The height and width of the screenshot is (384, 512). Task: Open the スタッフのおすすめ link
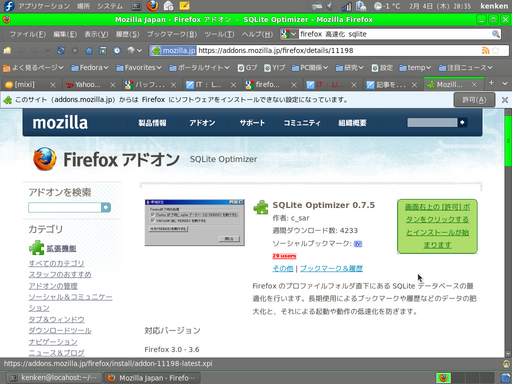click(x=60, y=275)
